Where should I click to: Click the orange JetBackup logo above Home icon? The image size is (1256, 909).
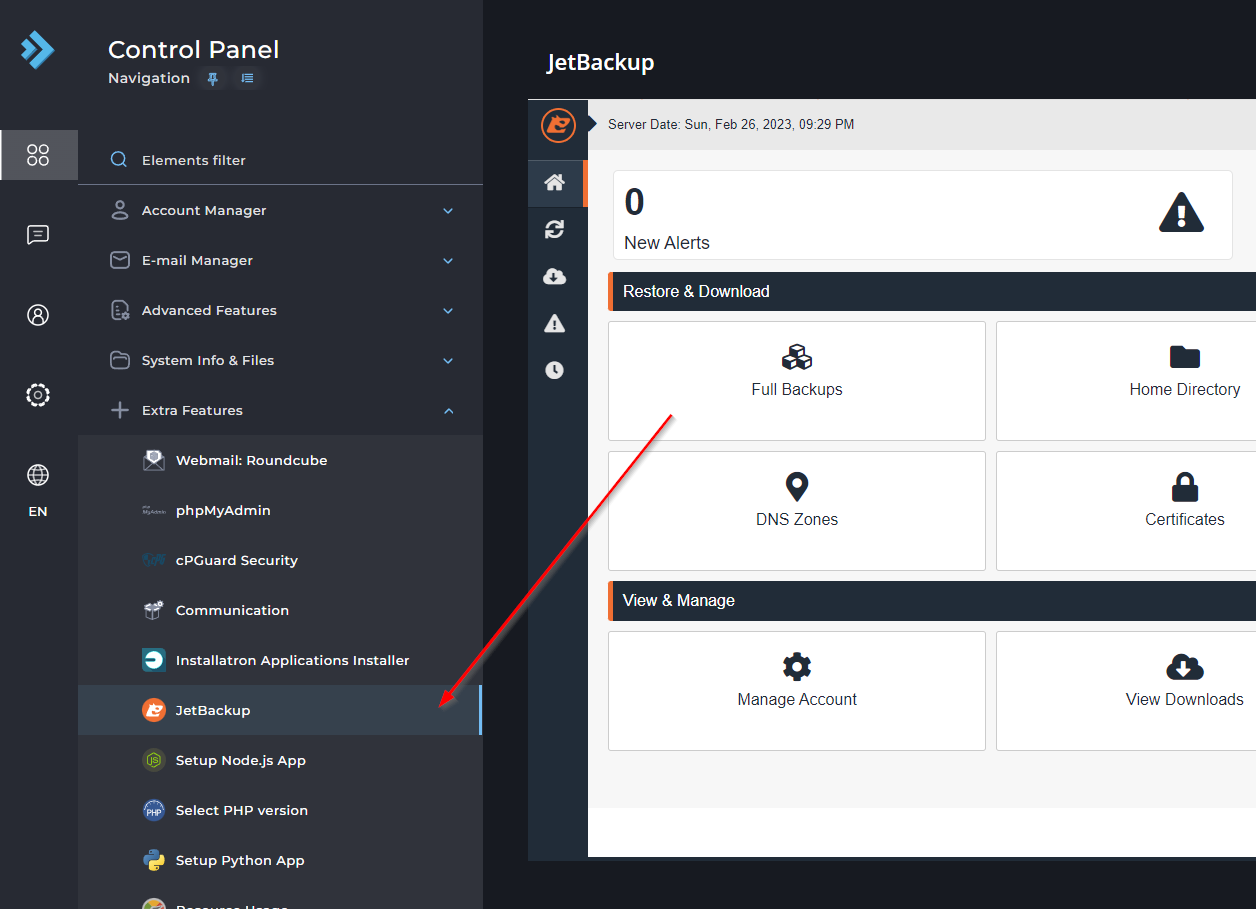click(x=558, y=125)
